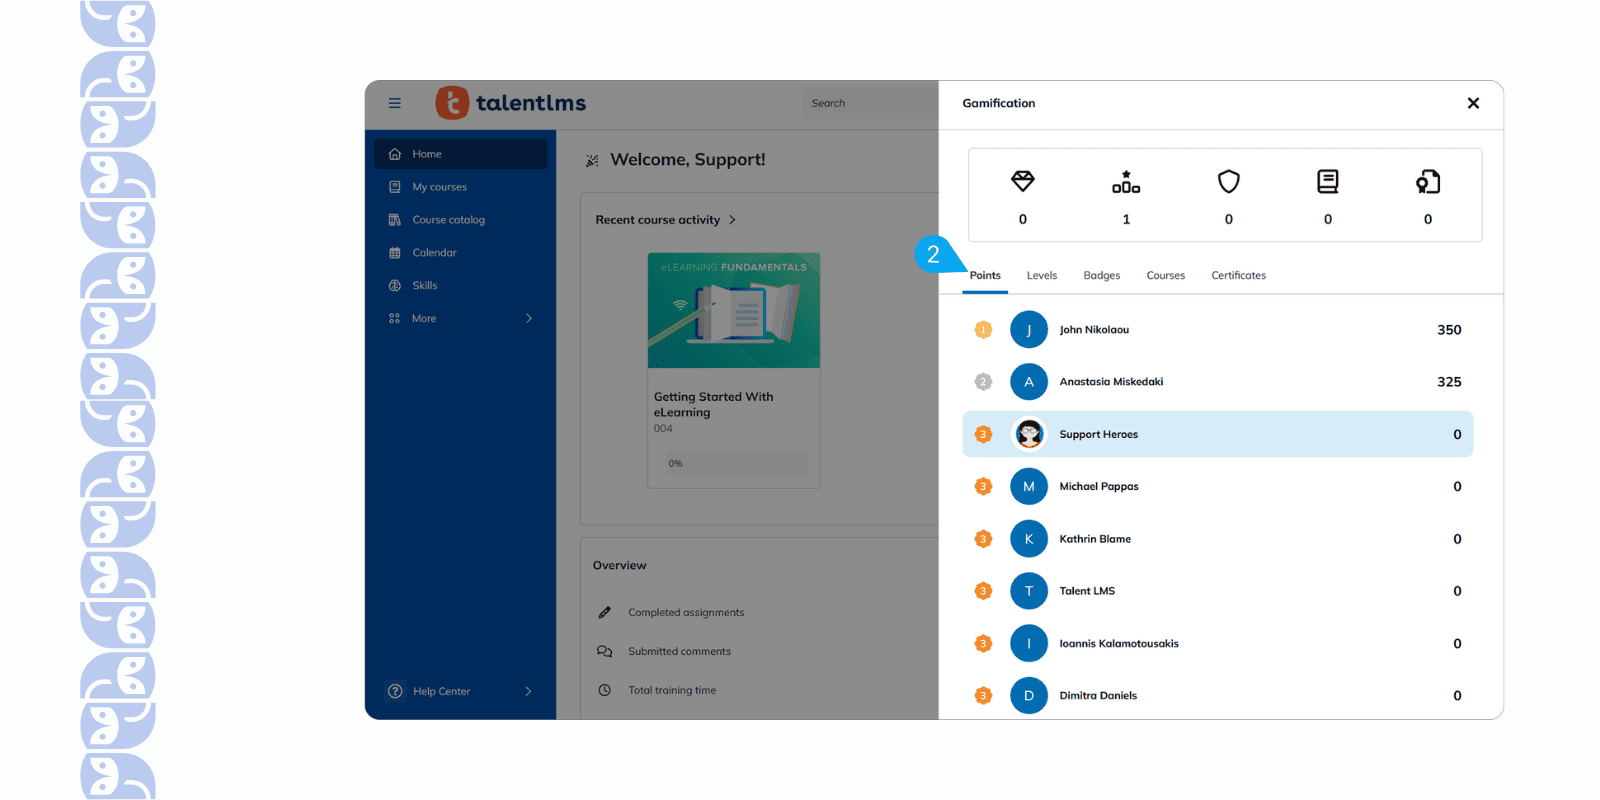Image resolution: width=1600 pixels, height=800 pixels.
Task: Click Dimitra Daniels's D avatar
Action: pos(1029,696)
